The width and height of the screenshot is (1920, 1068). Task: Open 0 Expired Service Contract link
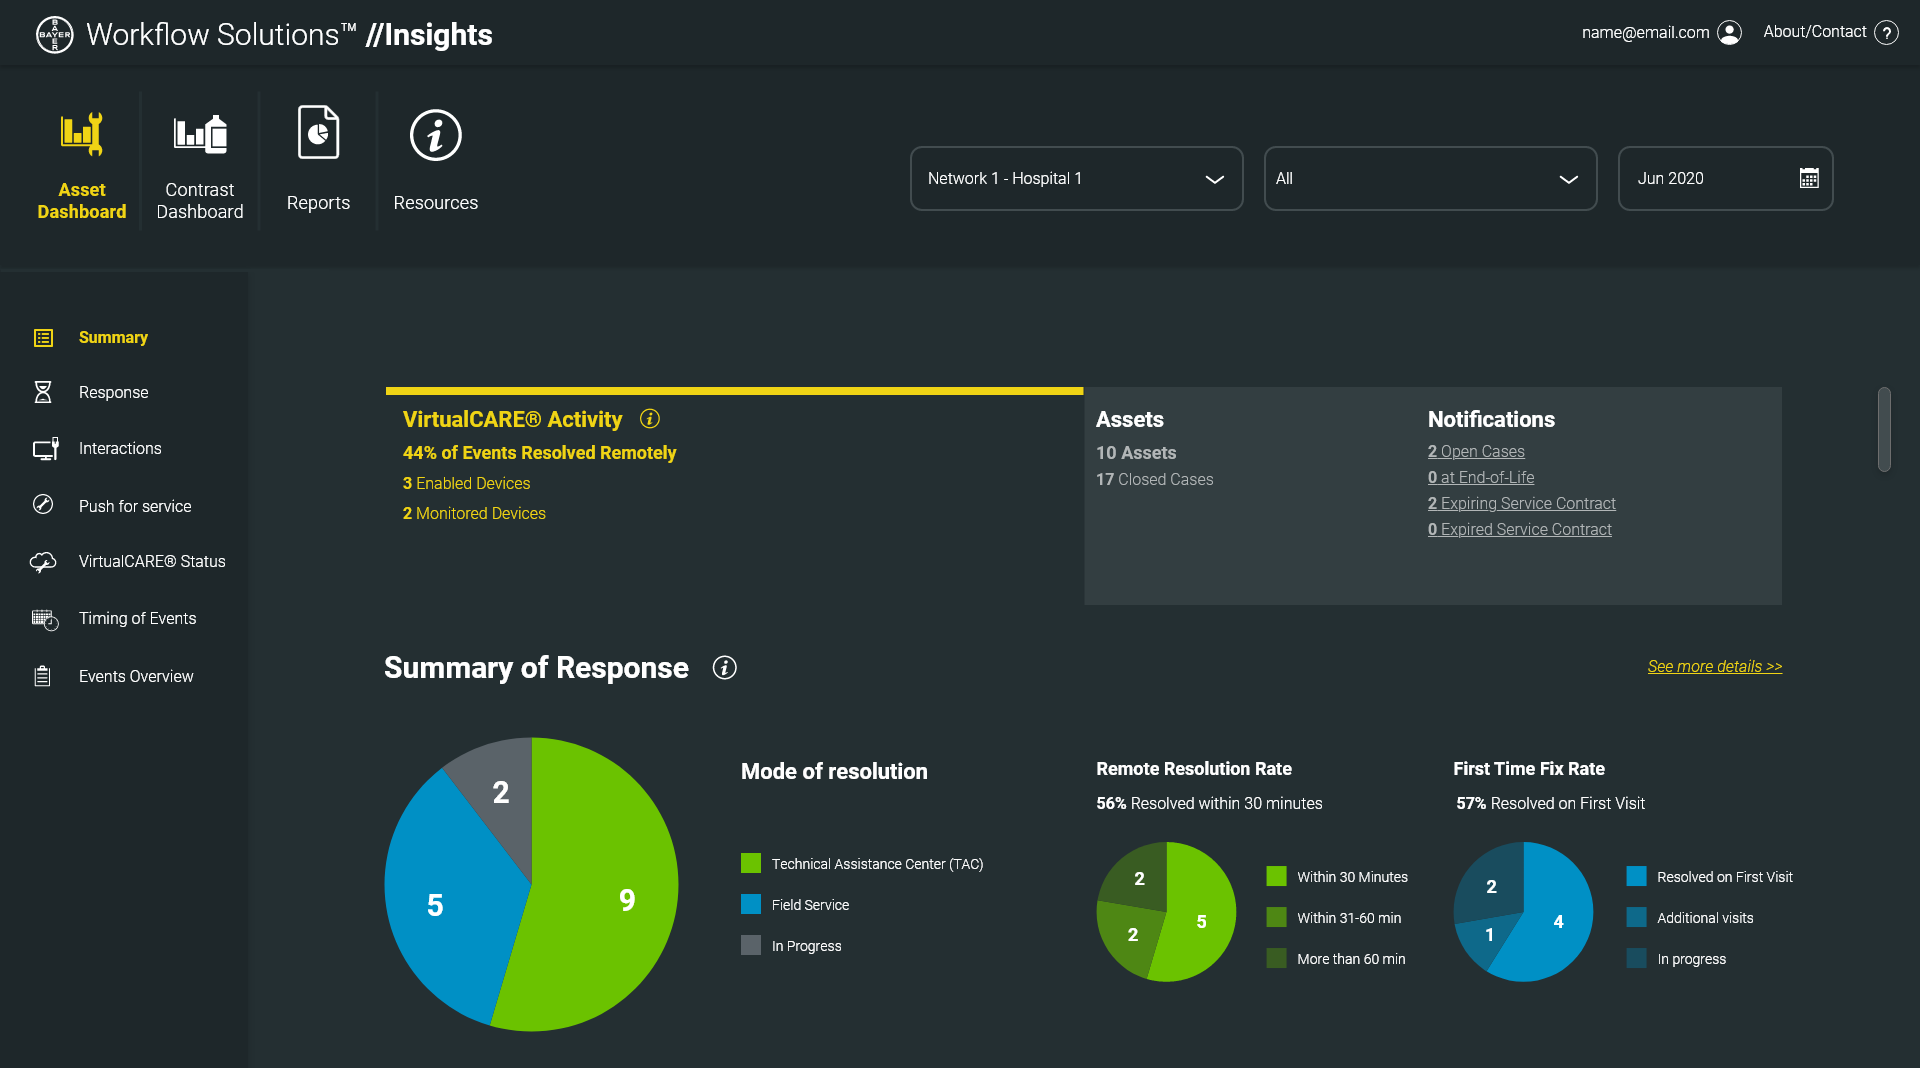click(x=1520, y=530)
